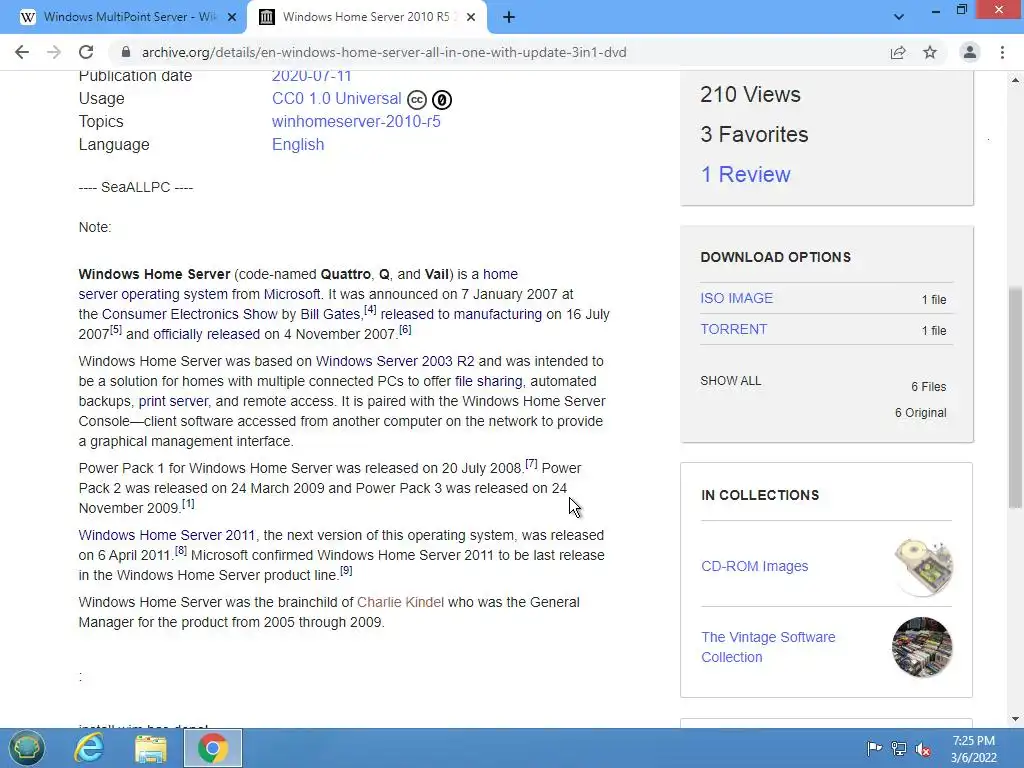Click the scrollbar up arrow

click(x=1015, y=80)
